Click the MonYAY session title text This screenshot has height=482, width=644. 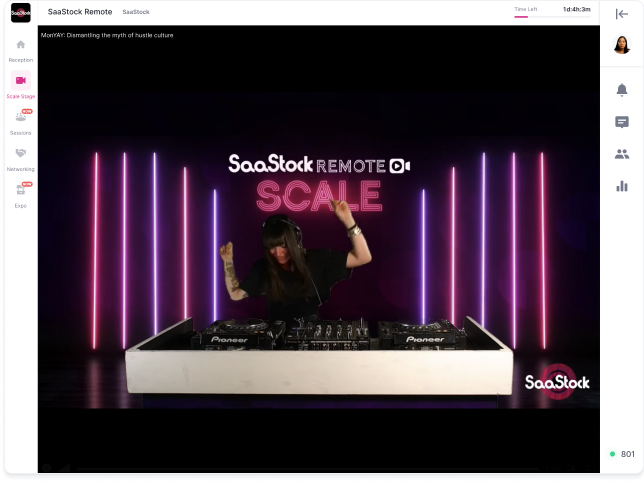pyautogui.click(x=105, y=35)
